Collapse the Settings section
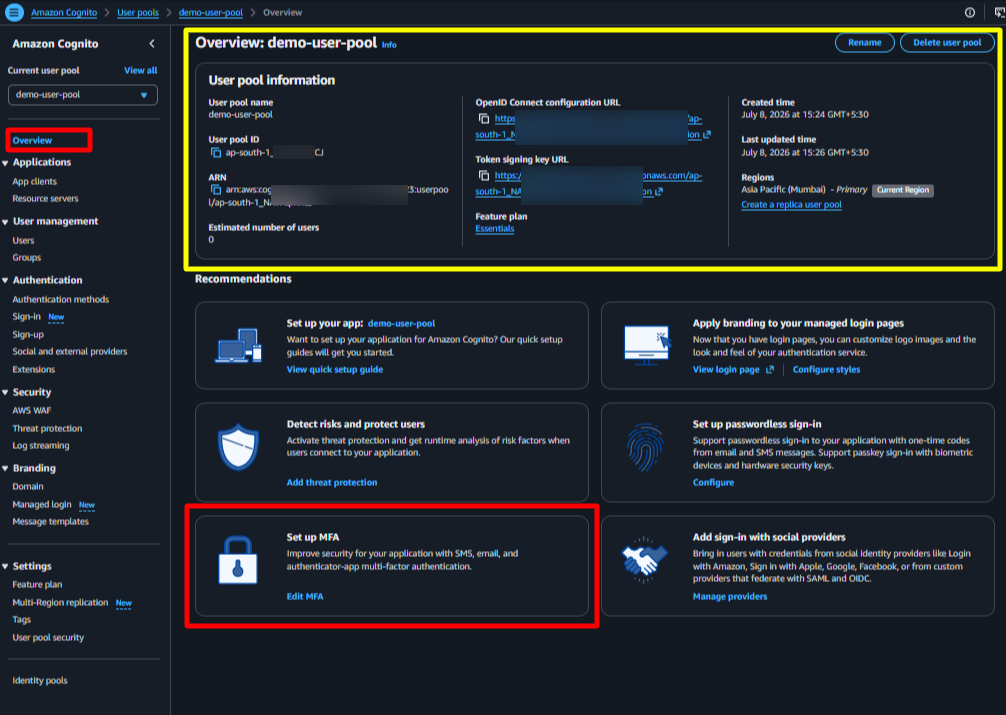Viewport: 1006px width, 715px height. (x=5, y=567)
